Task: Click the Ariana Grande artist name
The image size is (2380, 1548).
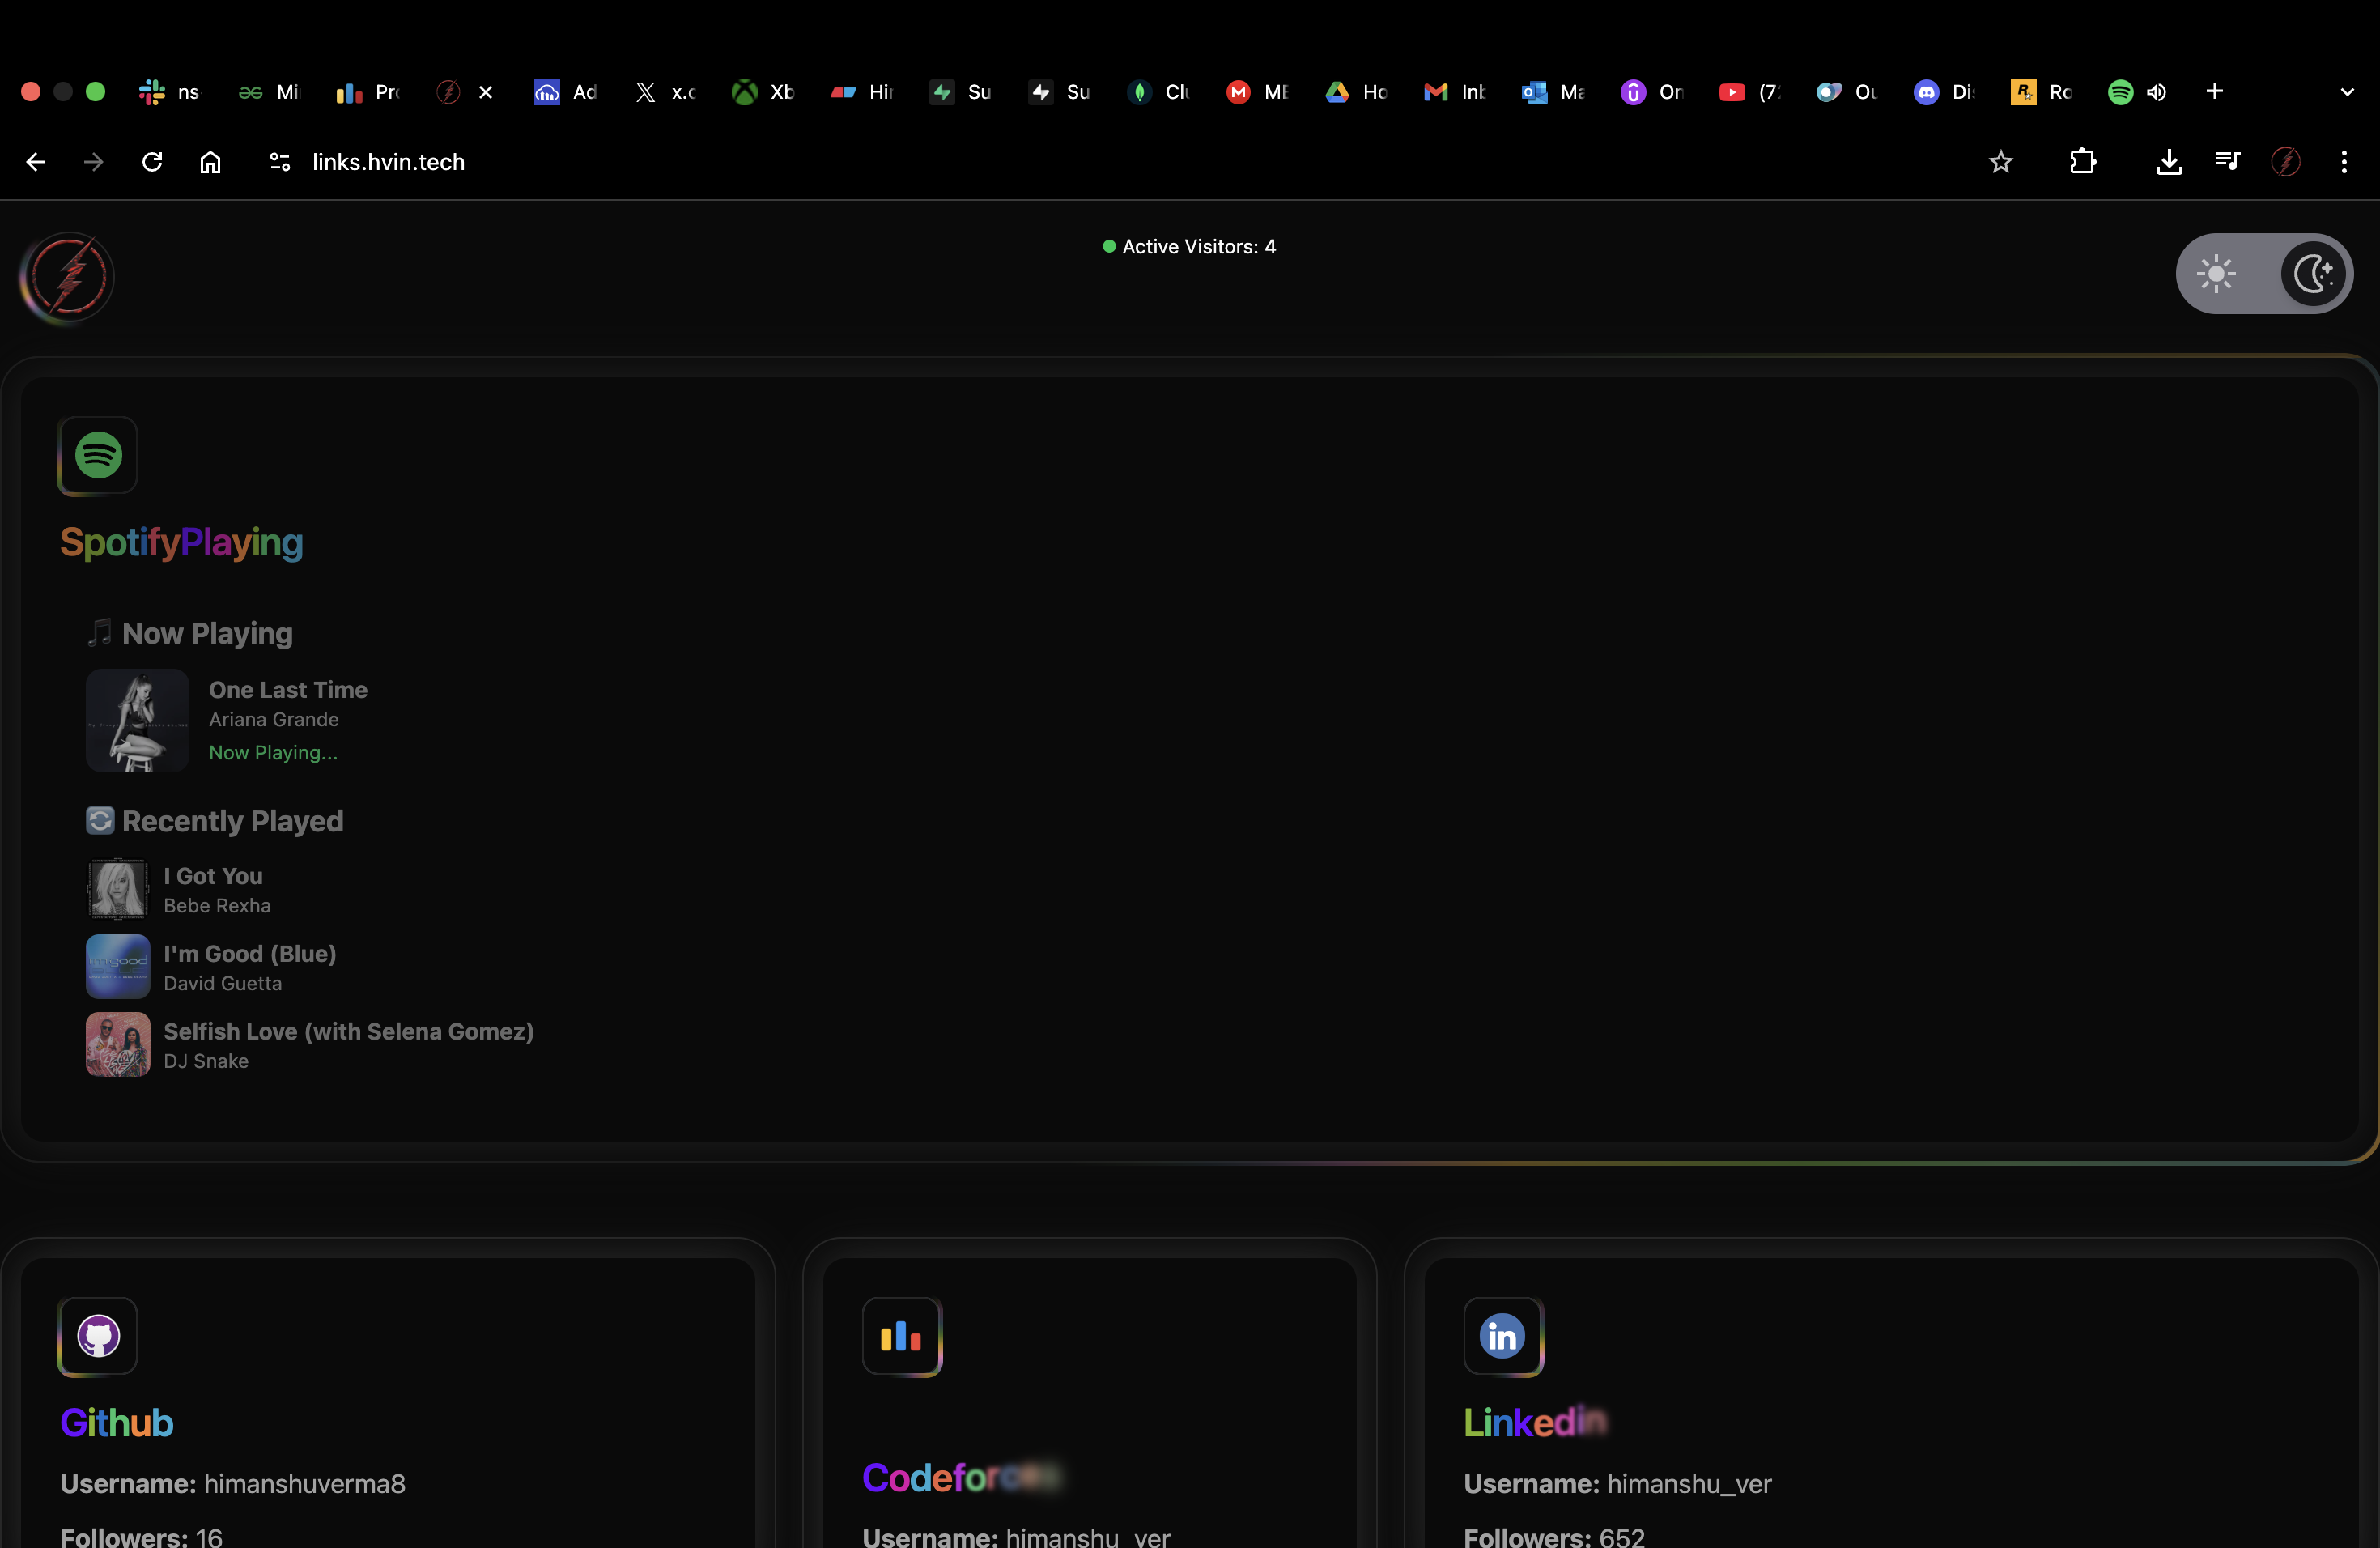Action: (x=274, y=719)
